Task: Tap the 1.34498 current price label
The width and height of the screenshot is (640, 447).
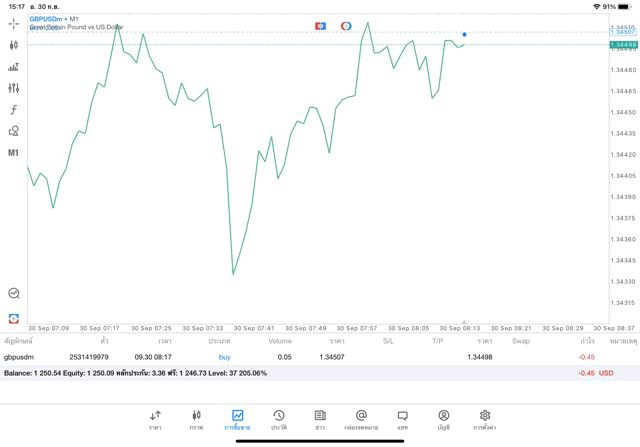Action: [x=623, y=45]
